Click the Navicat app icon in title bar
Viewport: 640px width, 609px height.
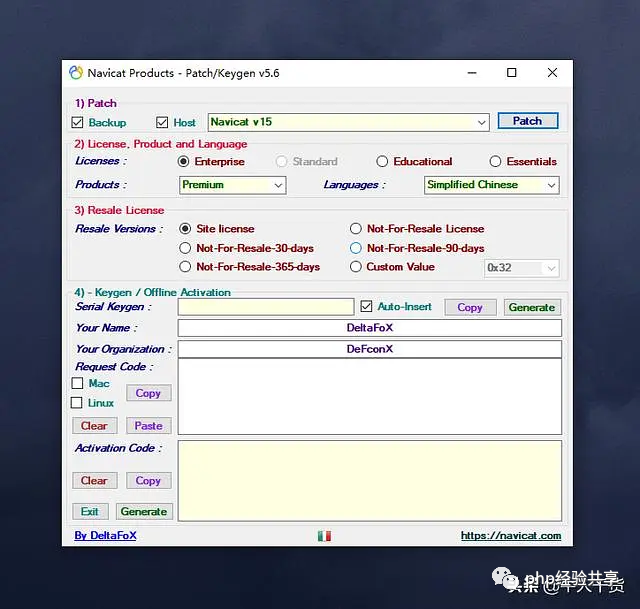[76, 73]
